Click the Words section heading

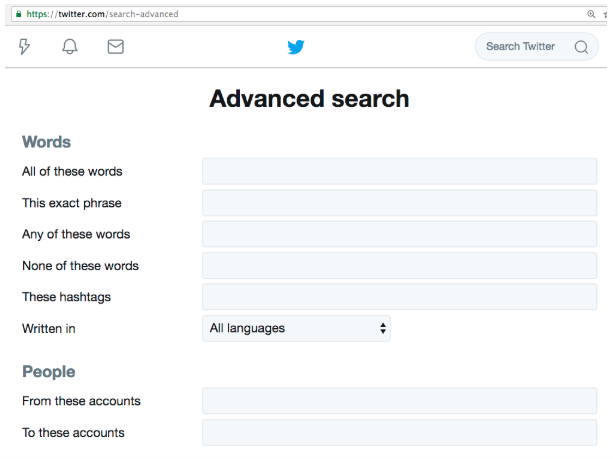[x=47, y=142]
